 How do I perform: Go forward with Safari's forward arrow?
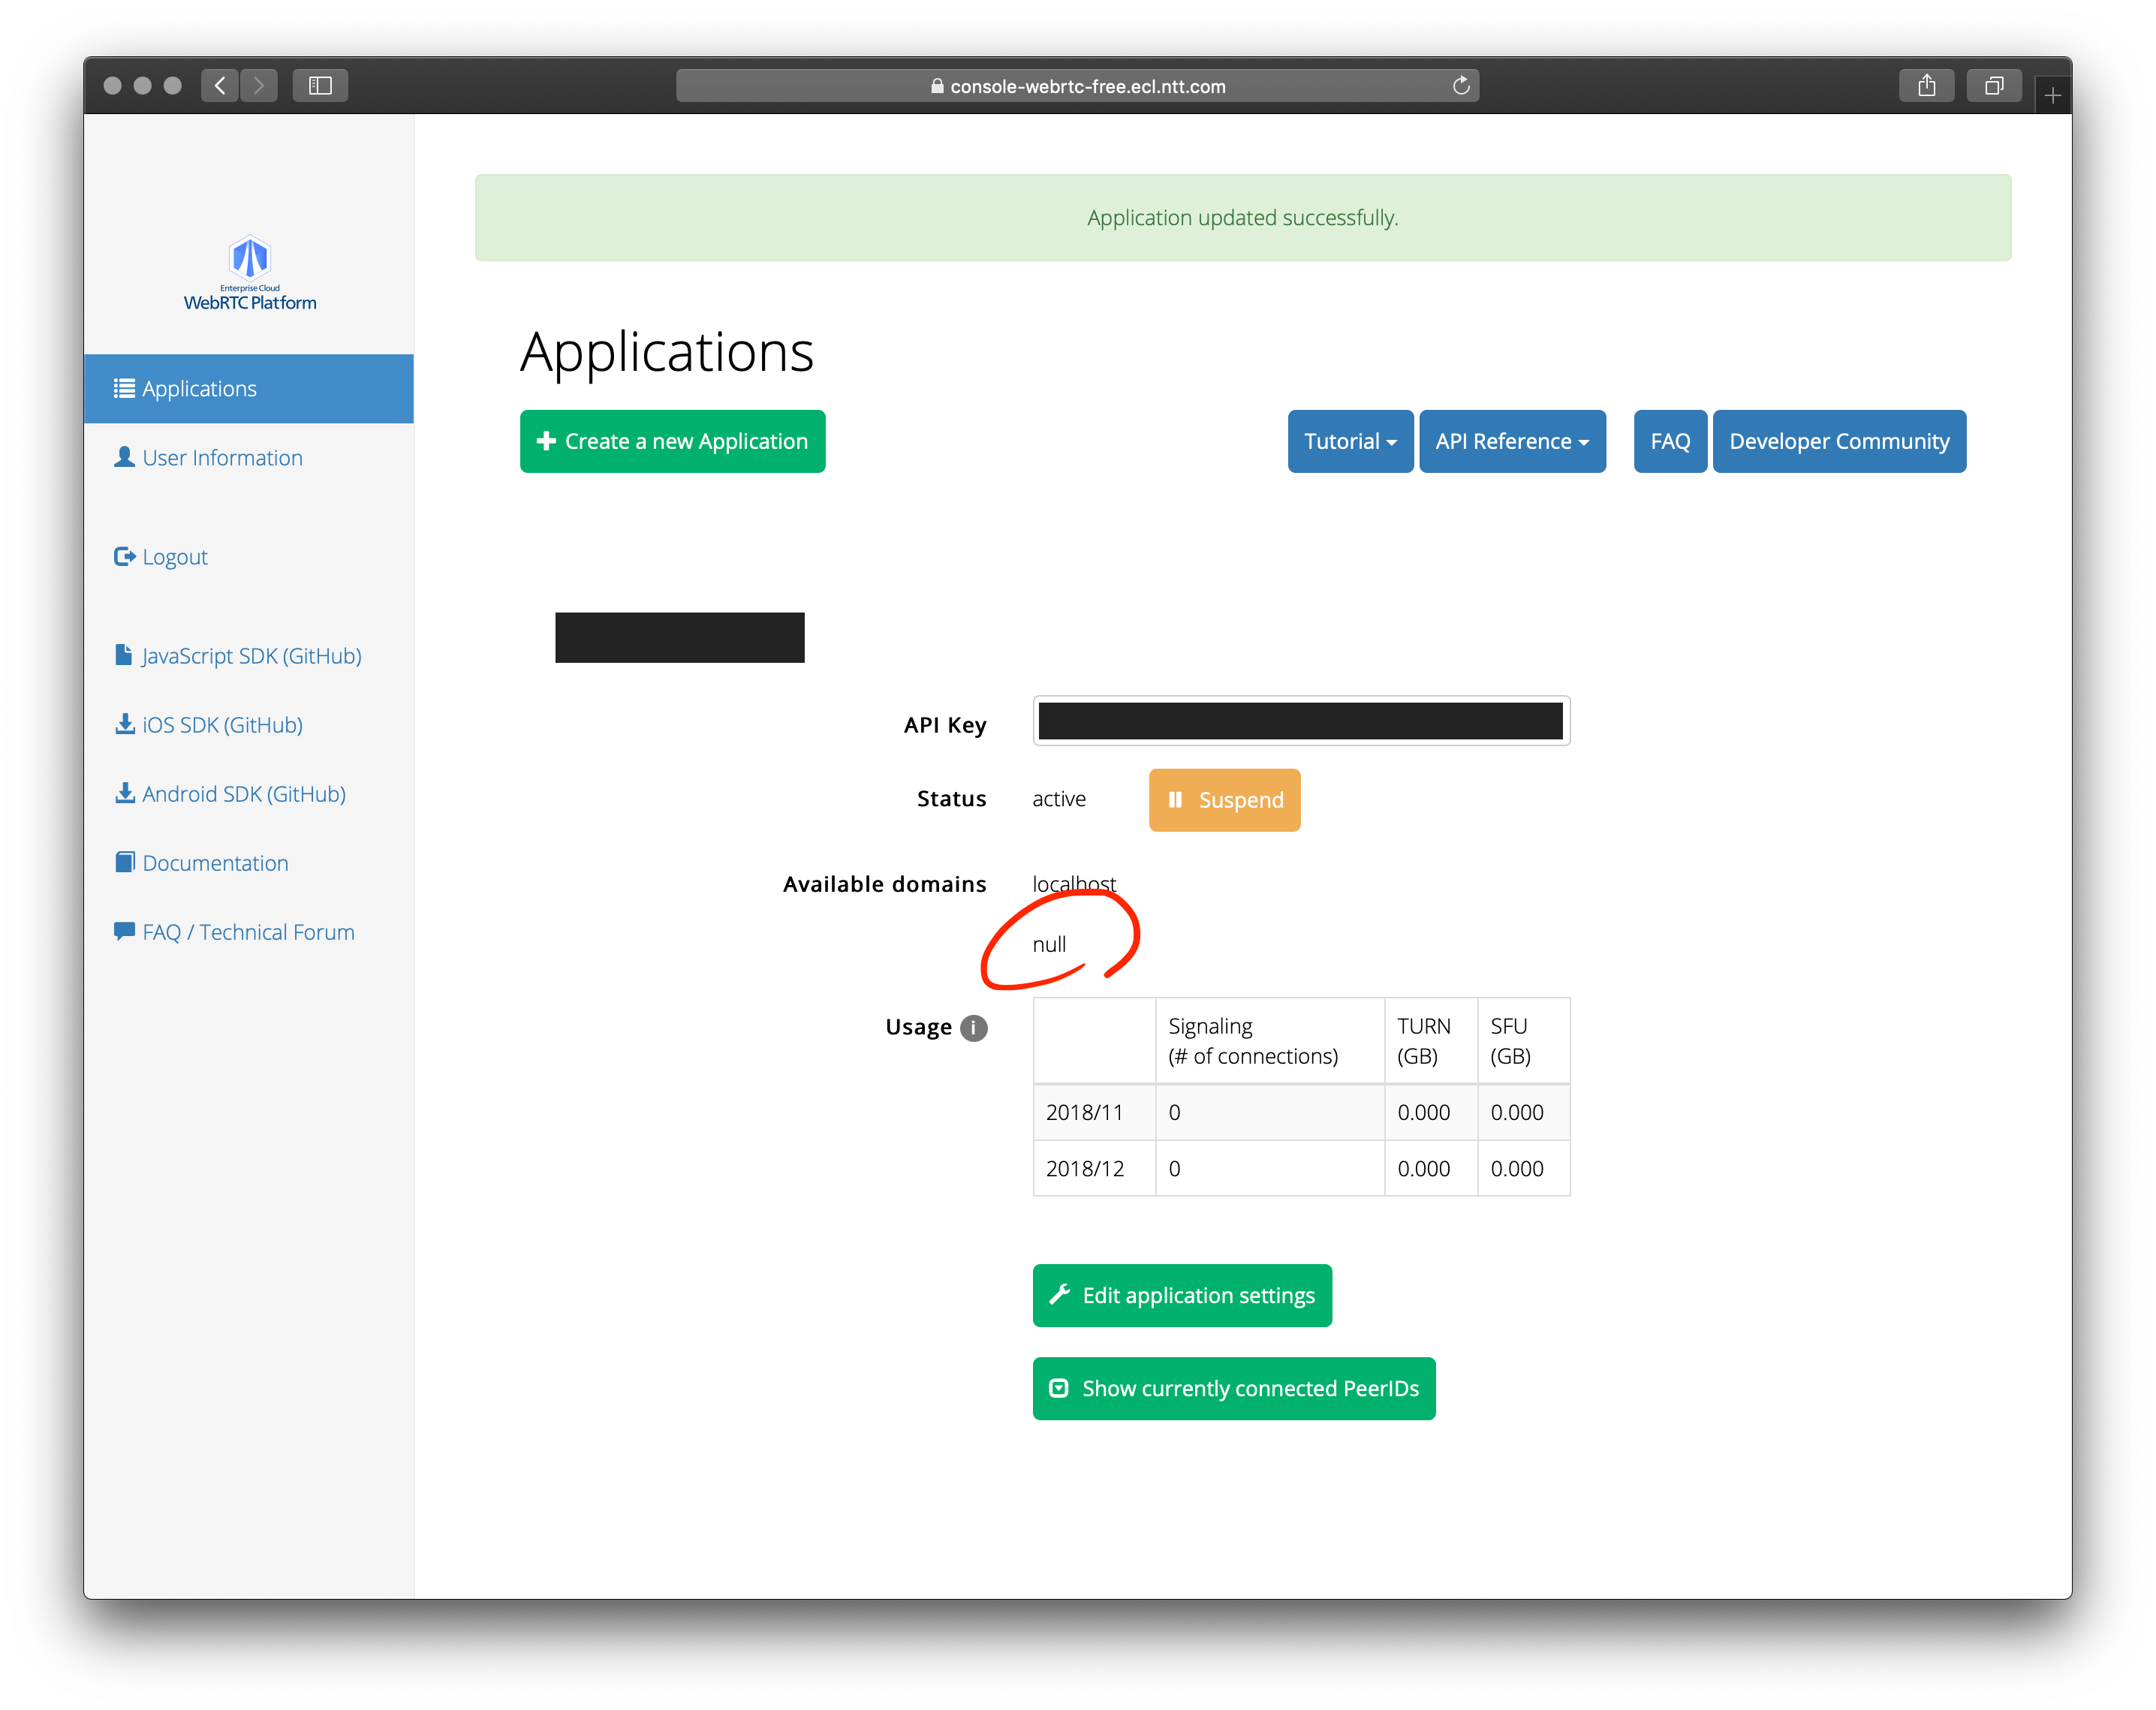pos(259,86)
